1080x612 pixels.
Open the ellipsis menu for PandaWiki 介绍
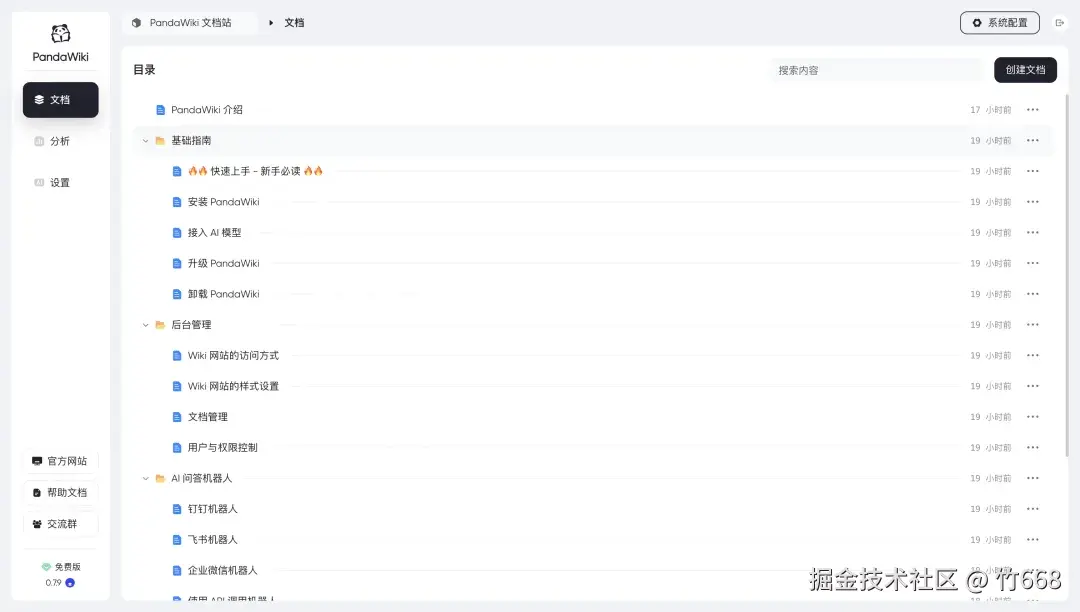(x=1032, y=110)
